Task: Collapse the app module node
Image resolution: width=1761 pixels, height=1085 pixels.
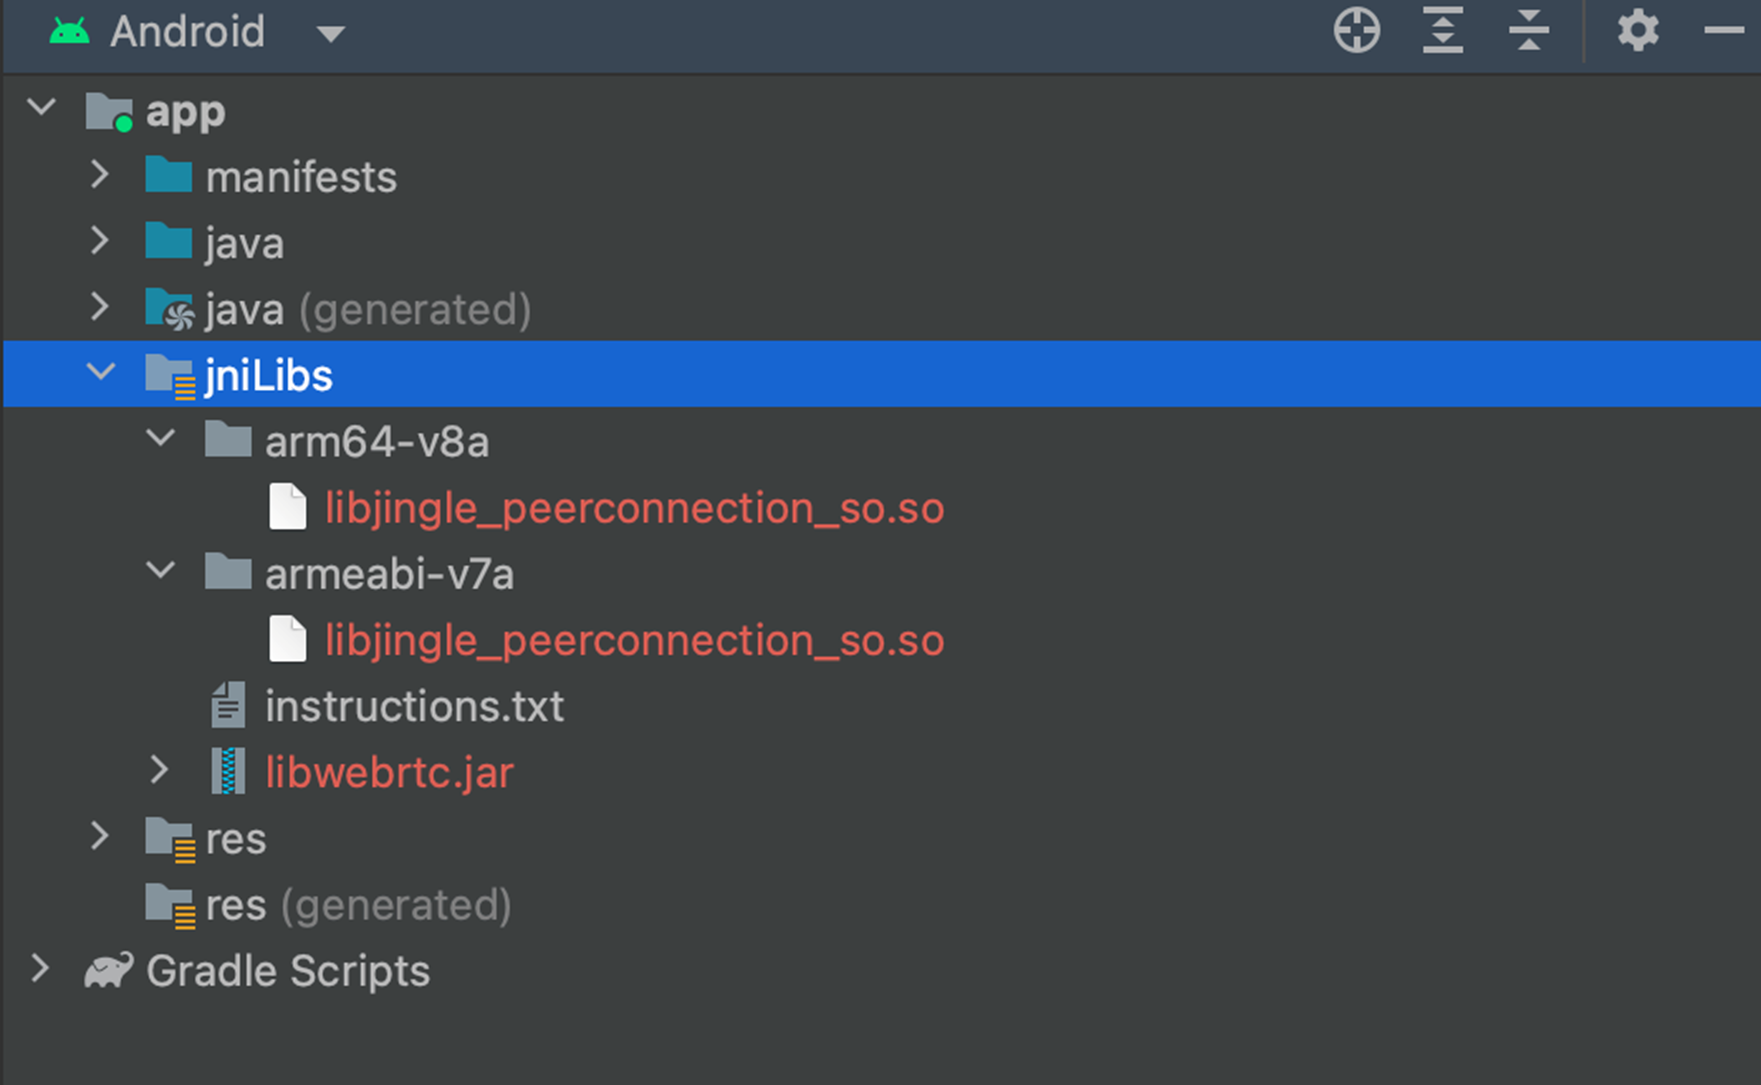Action: coord(42,107)
